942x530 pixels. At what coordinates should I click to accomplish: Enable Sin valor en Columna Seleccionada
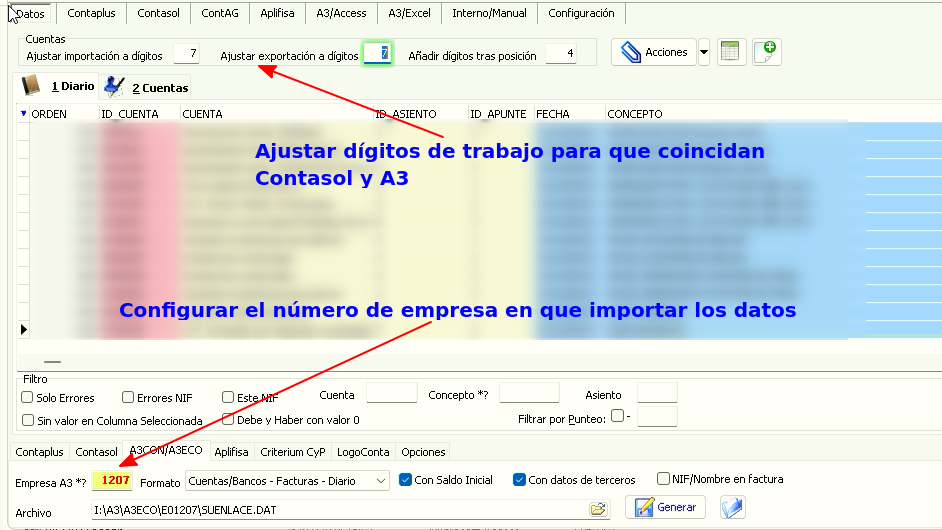tap(28, 420)
